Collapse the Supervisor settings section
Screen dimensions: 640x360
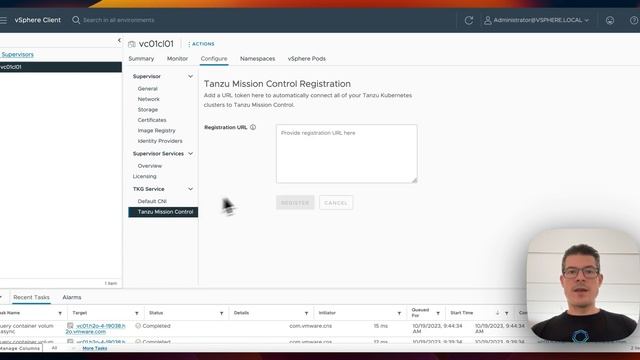190,76
